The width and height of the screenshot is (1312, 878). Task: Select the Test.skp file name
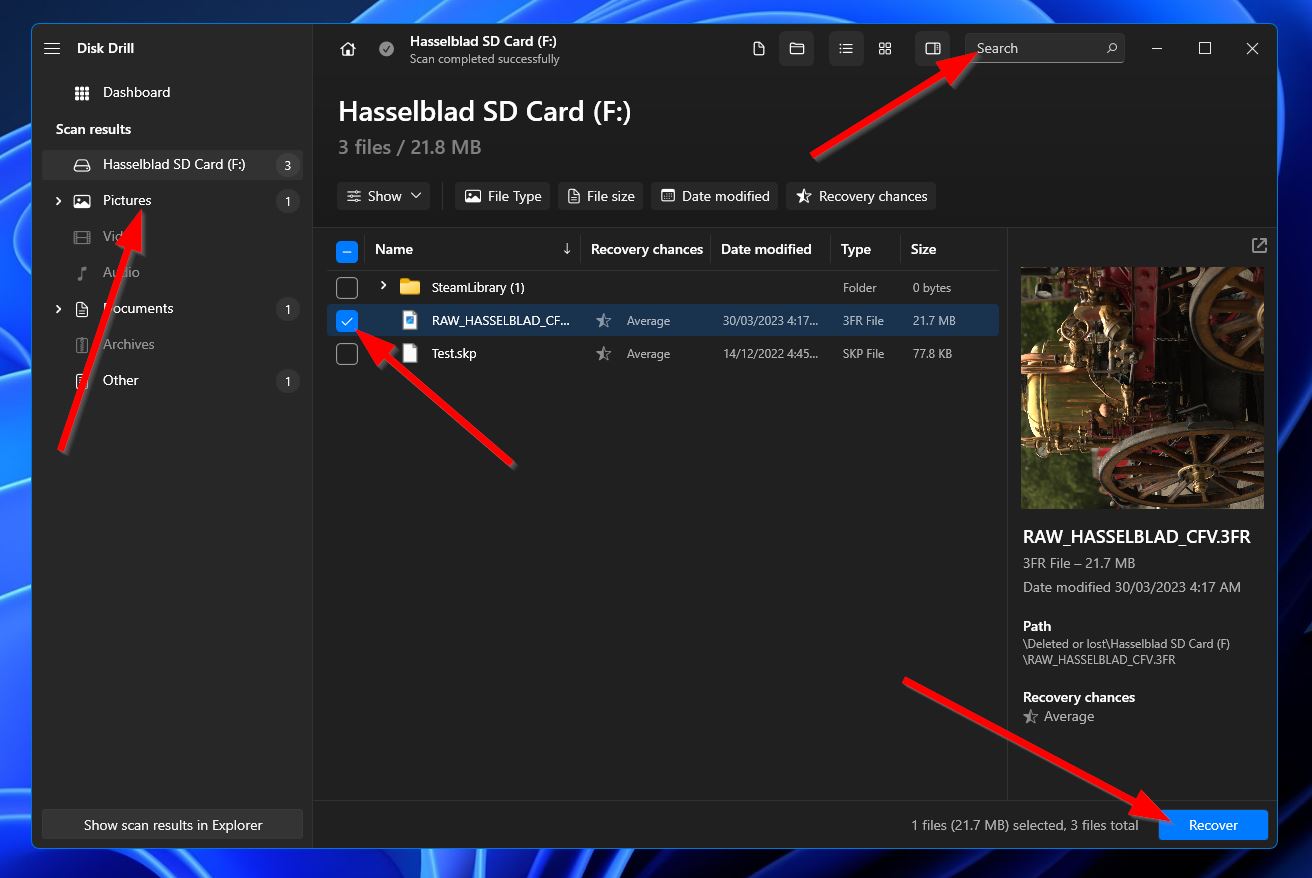click(454, 354)
